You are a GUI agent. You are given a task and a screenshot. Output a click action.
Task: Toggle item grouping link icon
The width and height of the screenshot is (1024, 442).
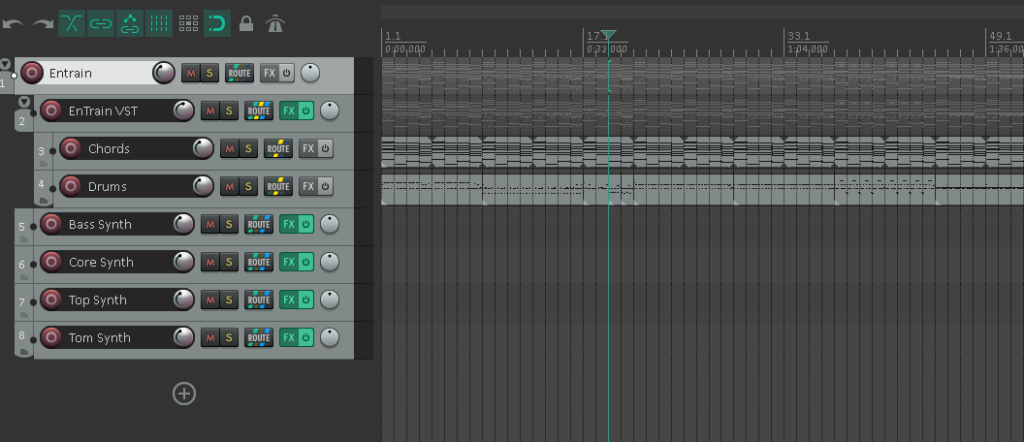point(101,22)
